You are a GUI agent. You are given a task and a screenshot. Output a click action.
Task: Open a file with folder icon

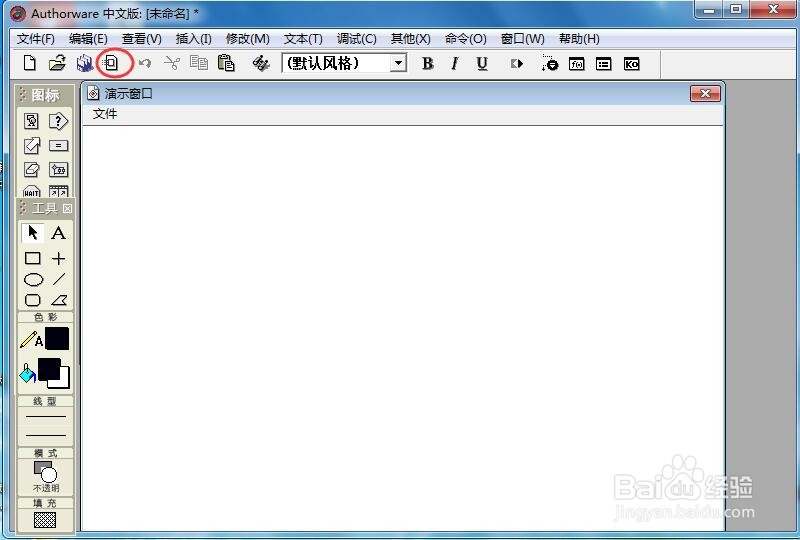coord(57,63)
